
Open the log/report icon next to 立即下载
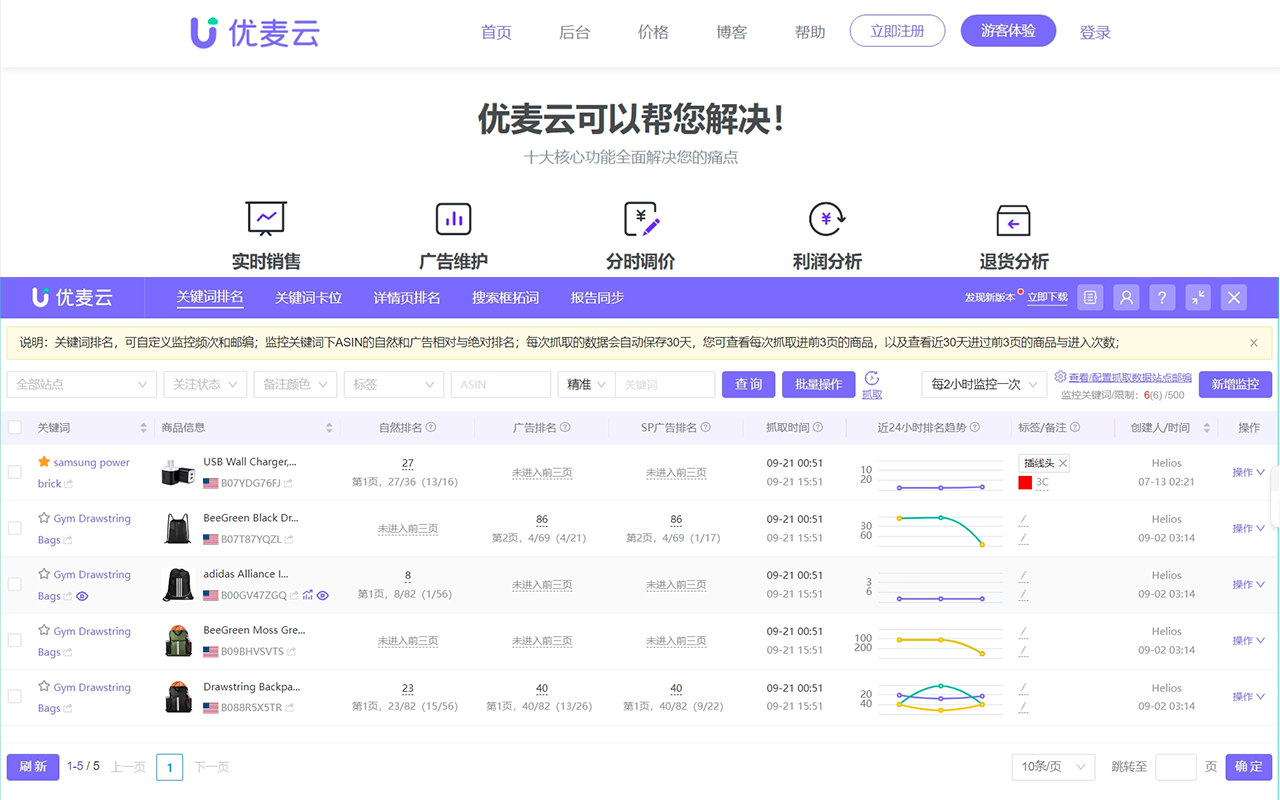[1089, 297]
